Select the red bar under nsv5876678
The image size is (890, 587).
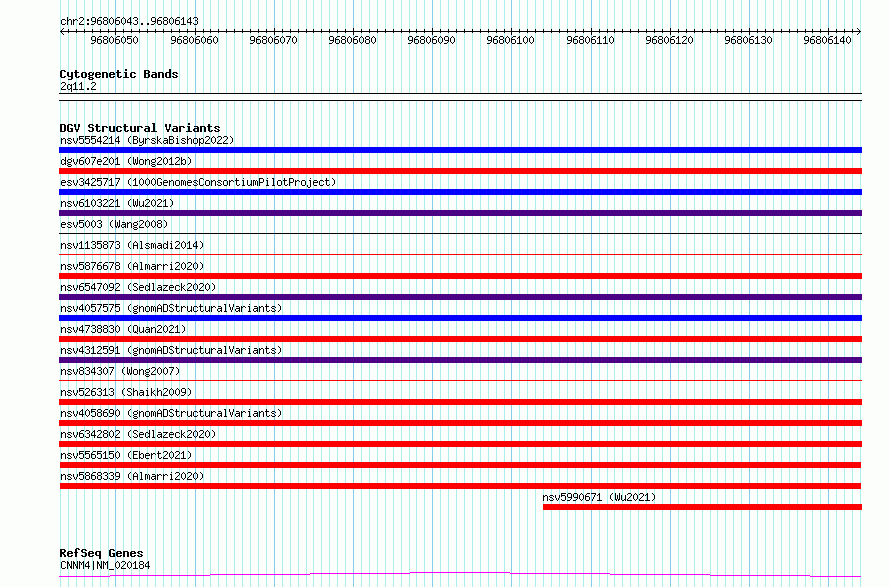[460, 276]
